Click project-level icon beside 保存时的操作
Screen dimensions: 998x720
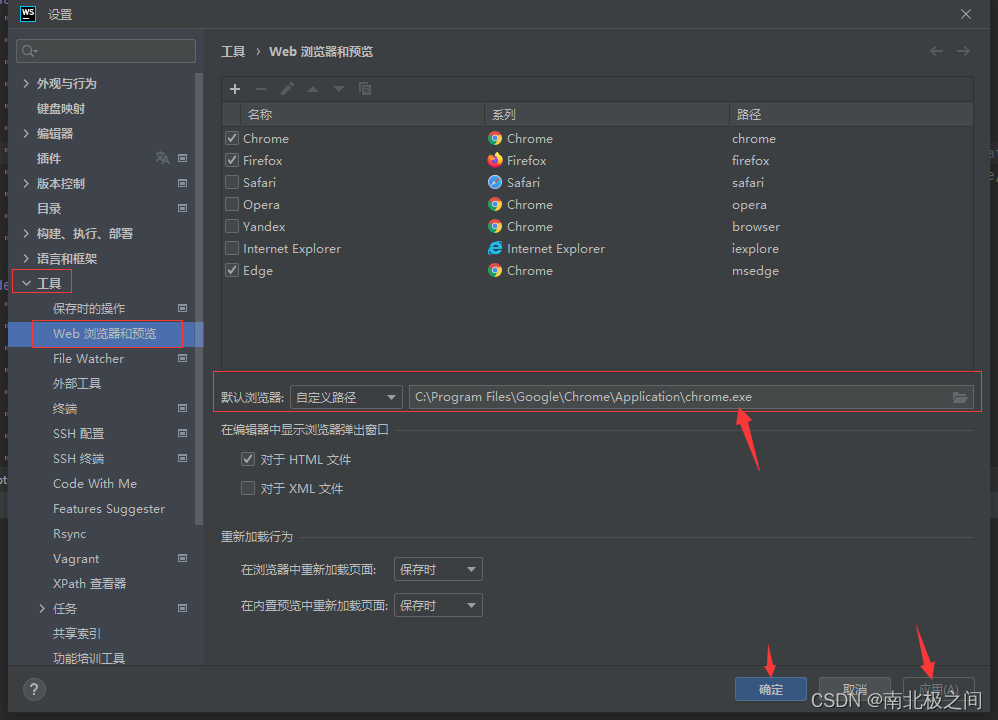click(x=183, y=308)
